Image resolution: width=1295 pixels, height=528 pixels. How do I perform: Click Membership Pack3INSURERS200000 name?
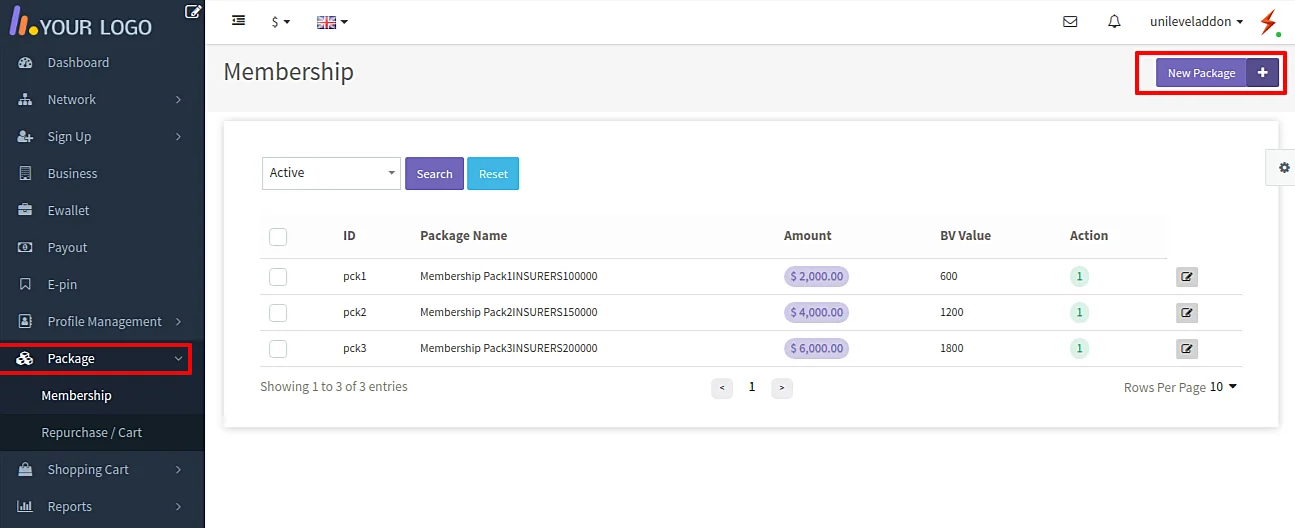pyautogui.click(x=508, y=349)
